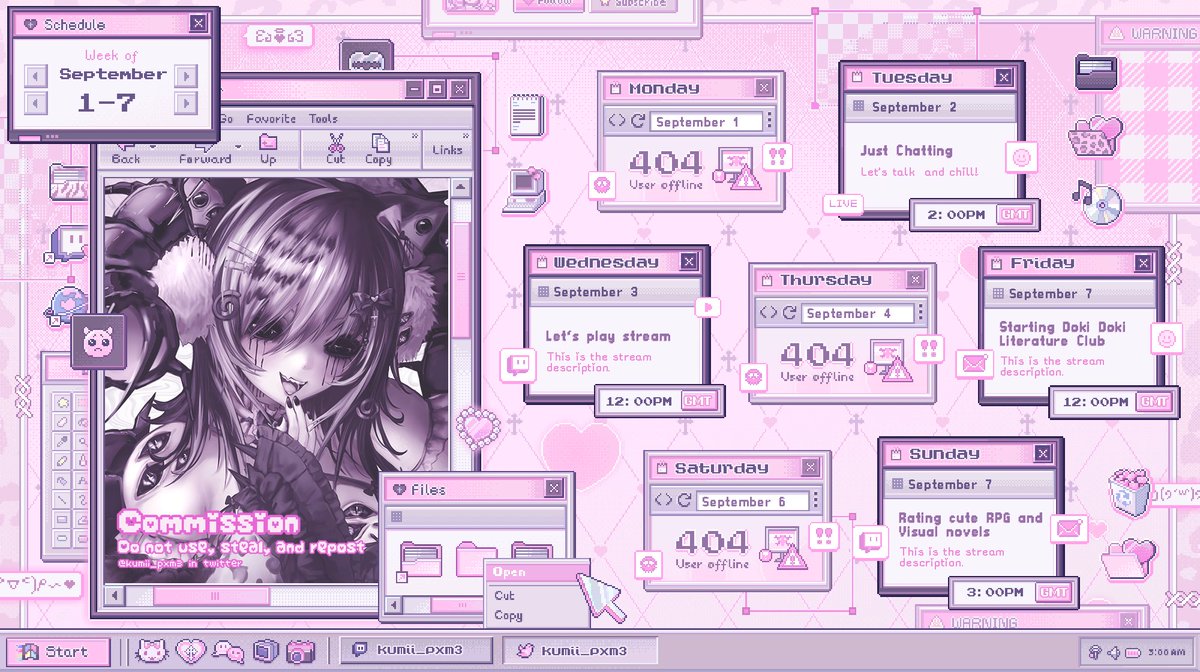Go to next month after September
This screenshot has height=672, width=1200.
point(186,76)
